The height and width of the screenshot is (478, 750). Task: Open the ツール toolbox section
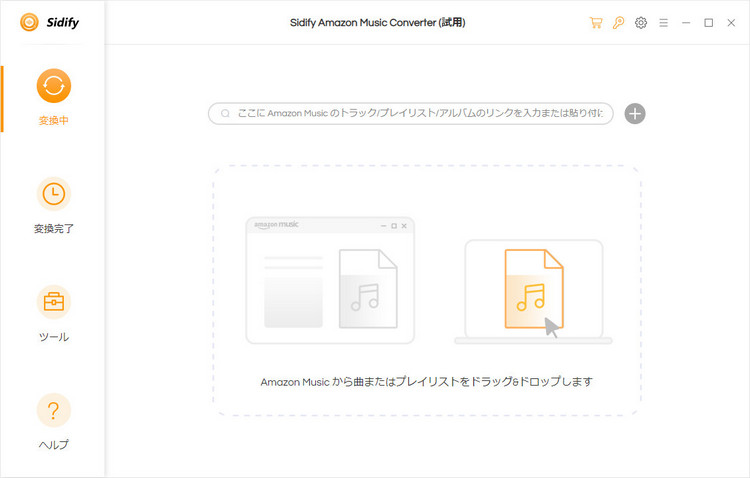point(54,313)
